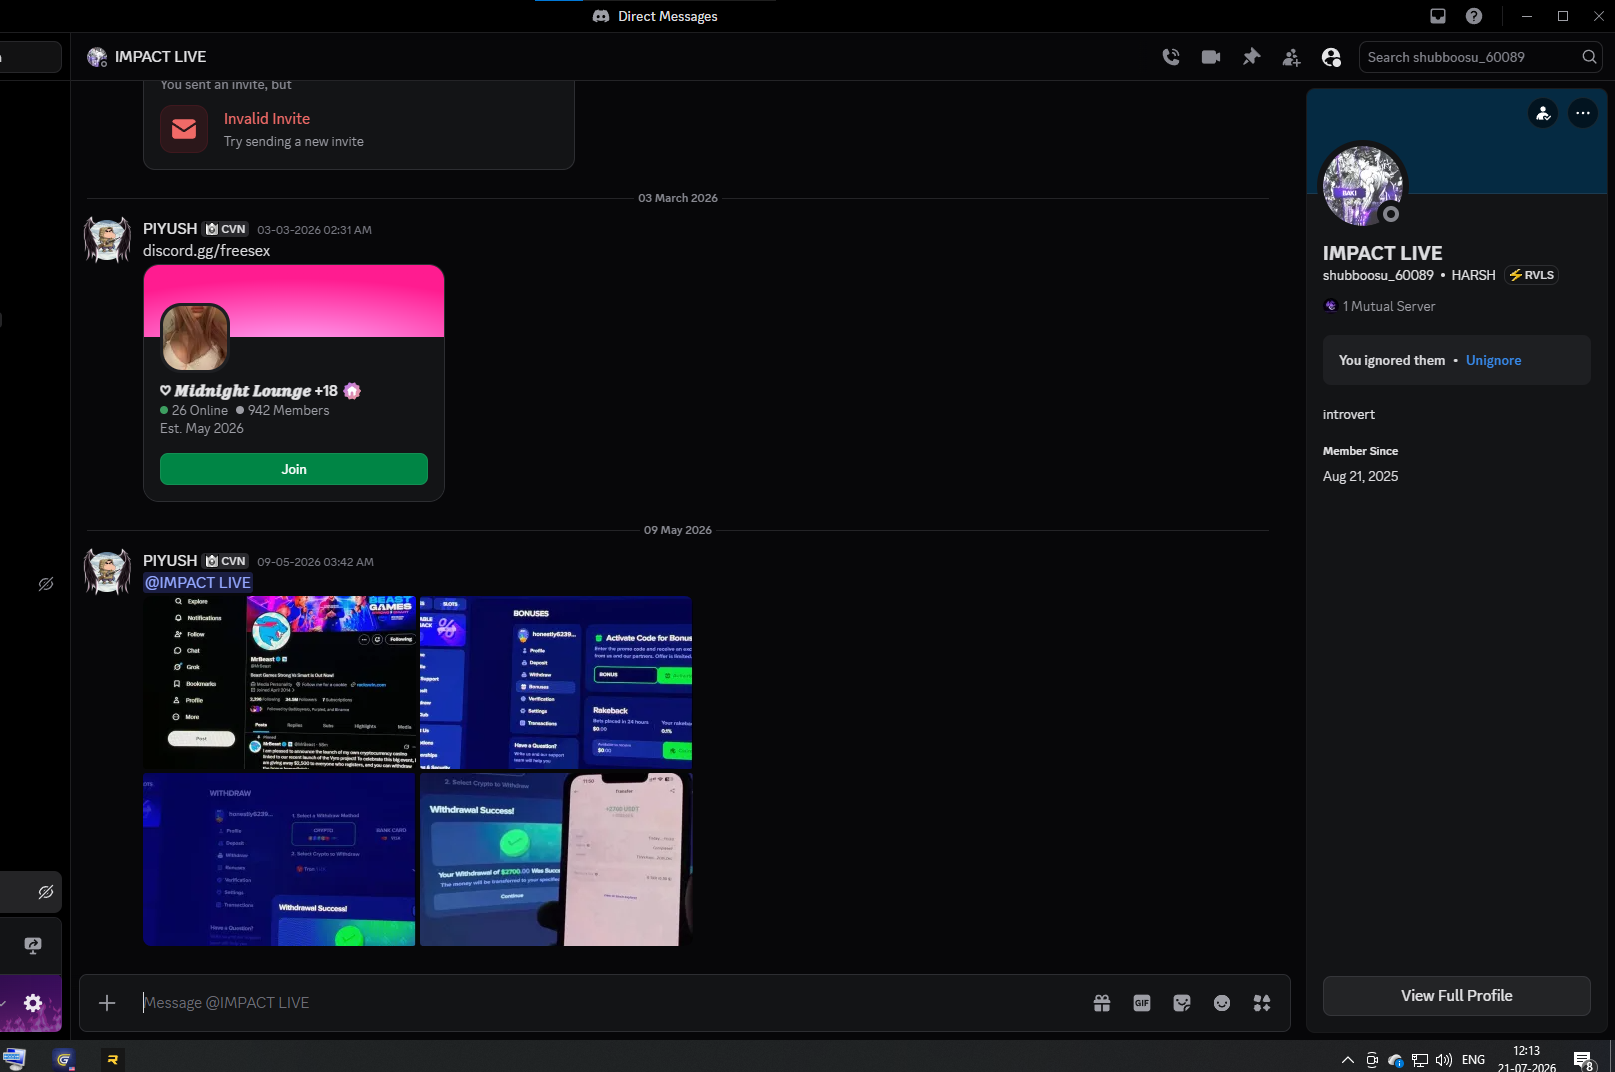Open View Full Profile
Screen dimensions: 1615x1072
[x=1457, y=996]
